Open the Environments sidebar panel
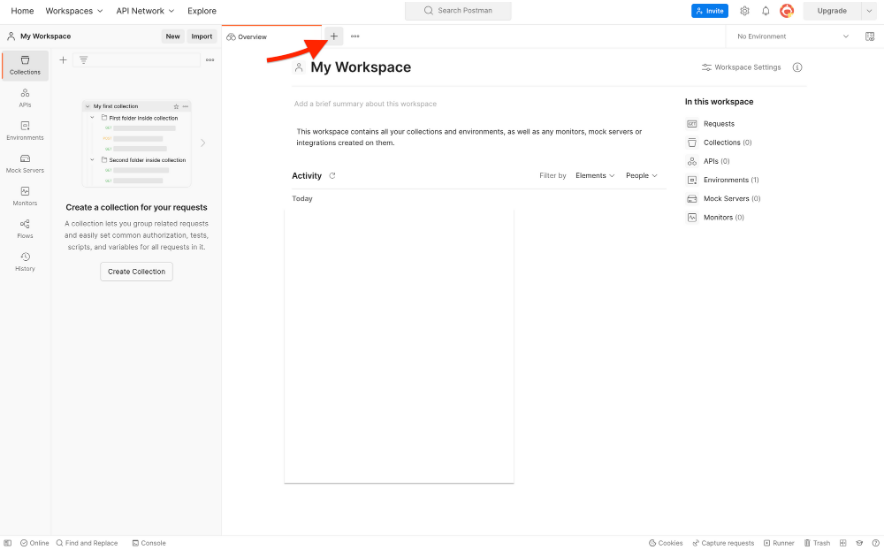Viewport: 885px width, 552px height. [25, 131]
